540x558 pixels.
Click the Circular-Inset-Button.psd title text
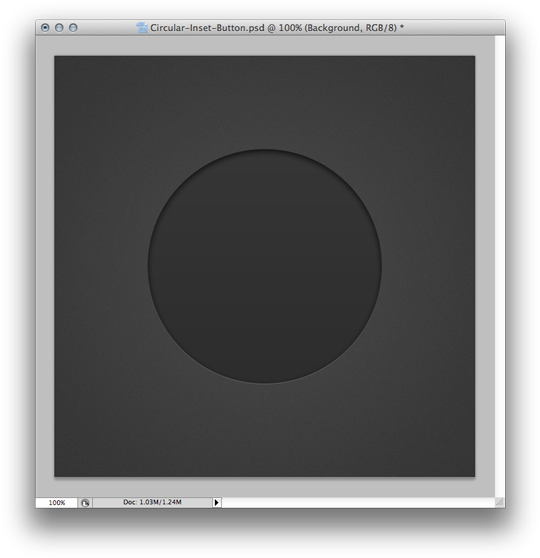pos(207,28)
